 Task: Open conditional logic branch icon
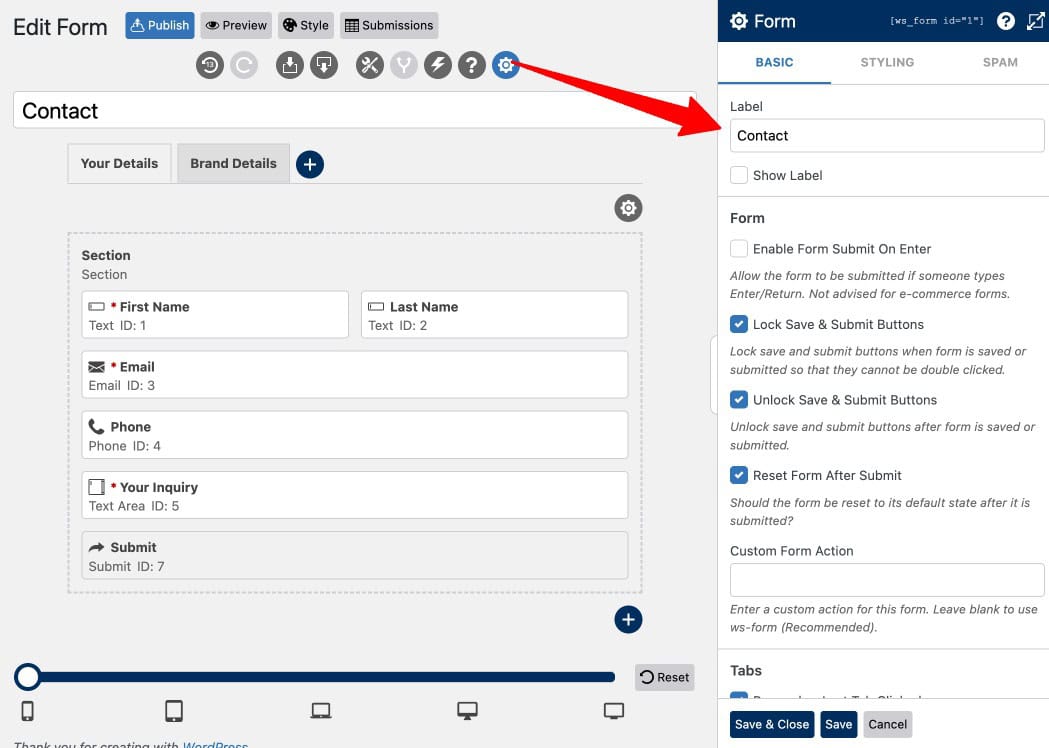pos(403,65)
